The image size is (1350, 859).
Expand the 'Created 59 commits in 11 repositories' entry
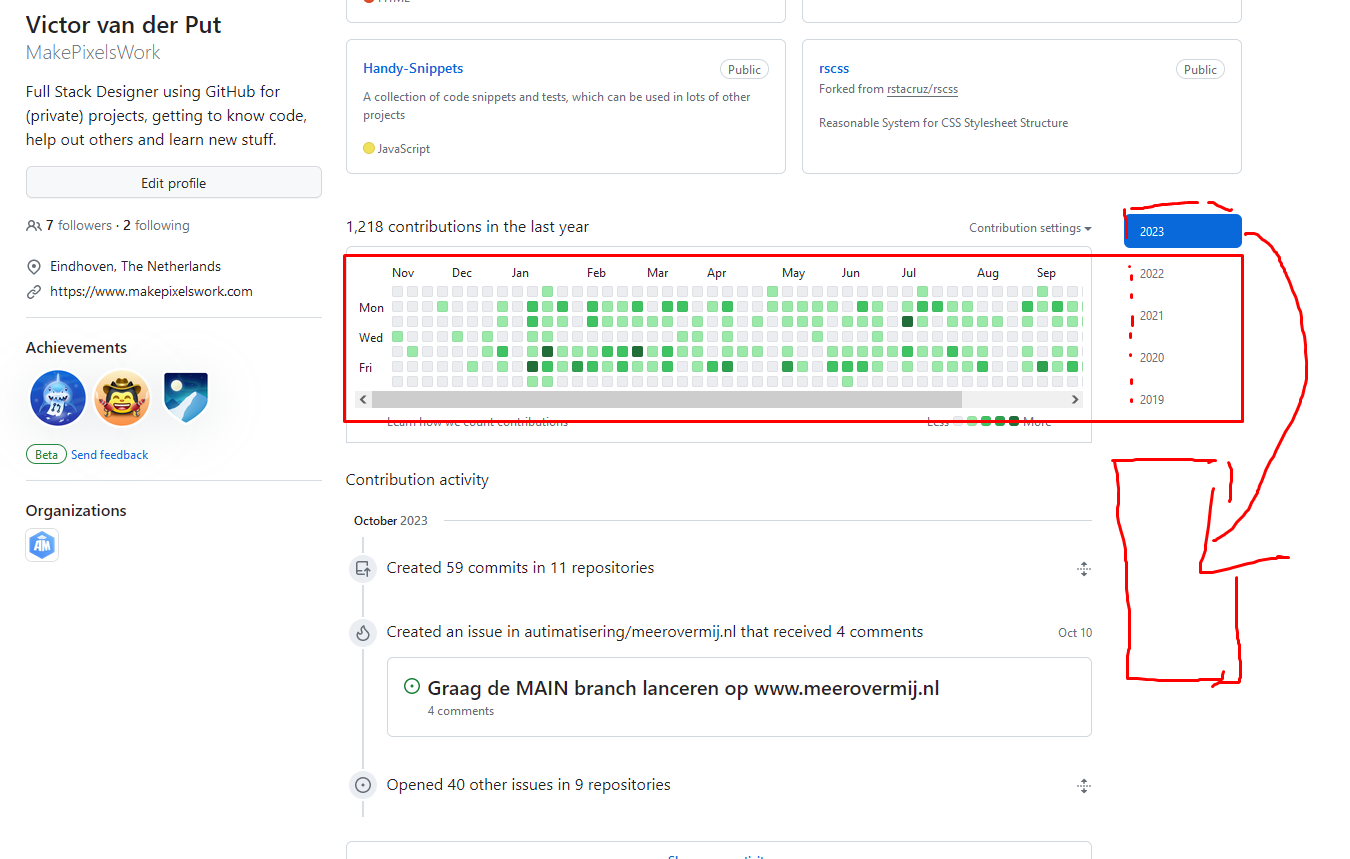(x=1084, y=568)
